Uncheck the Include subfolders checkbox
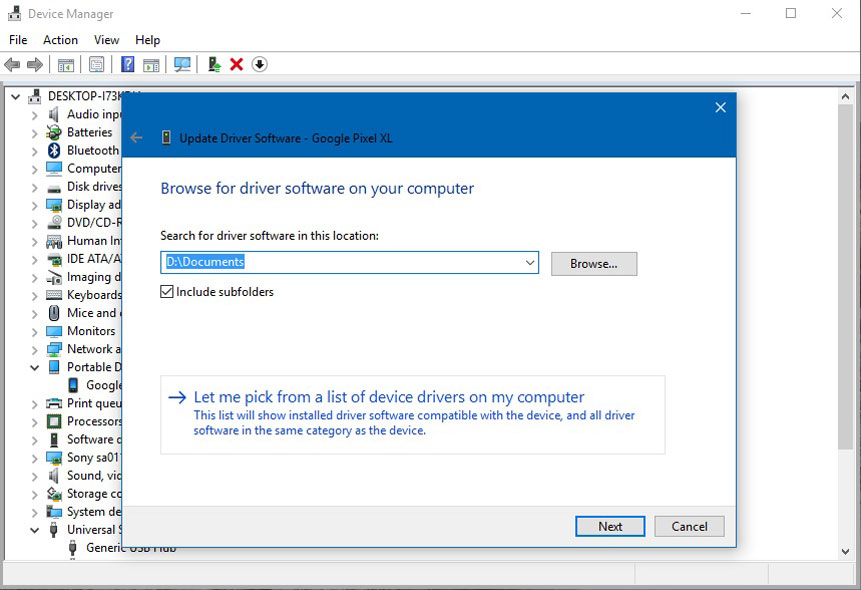 pyautogui.click(x=167, y=292)
